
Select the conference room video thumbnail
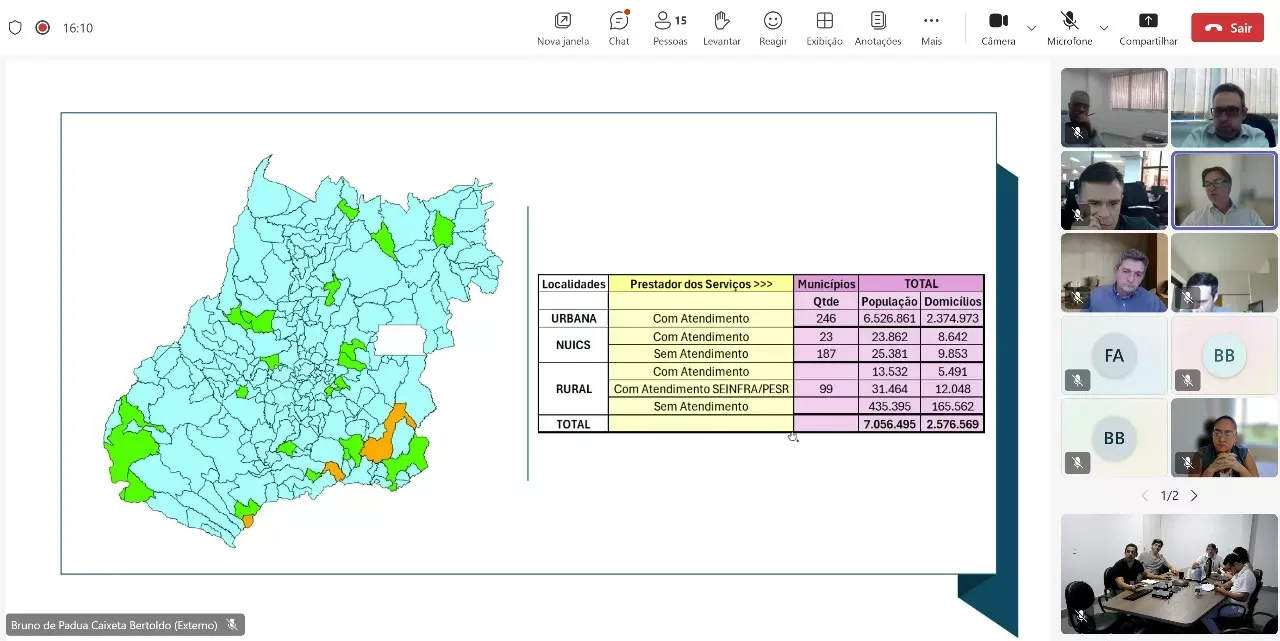[x=1169, y=574]
